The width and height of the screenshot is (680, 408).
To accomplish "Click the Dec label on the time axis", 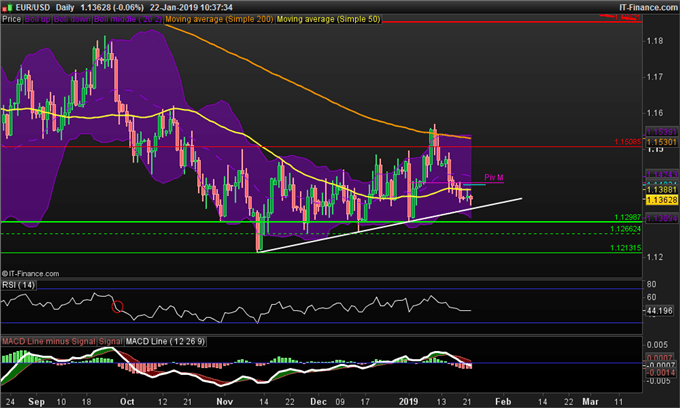I will point(318,401).
